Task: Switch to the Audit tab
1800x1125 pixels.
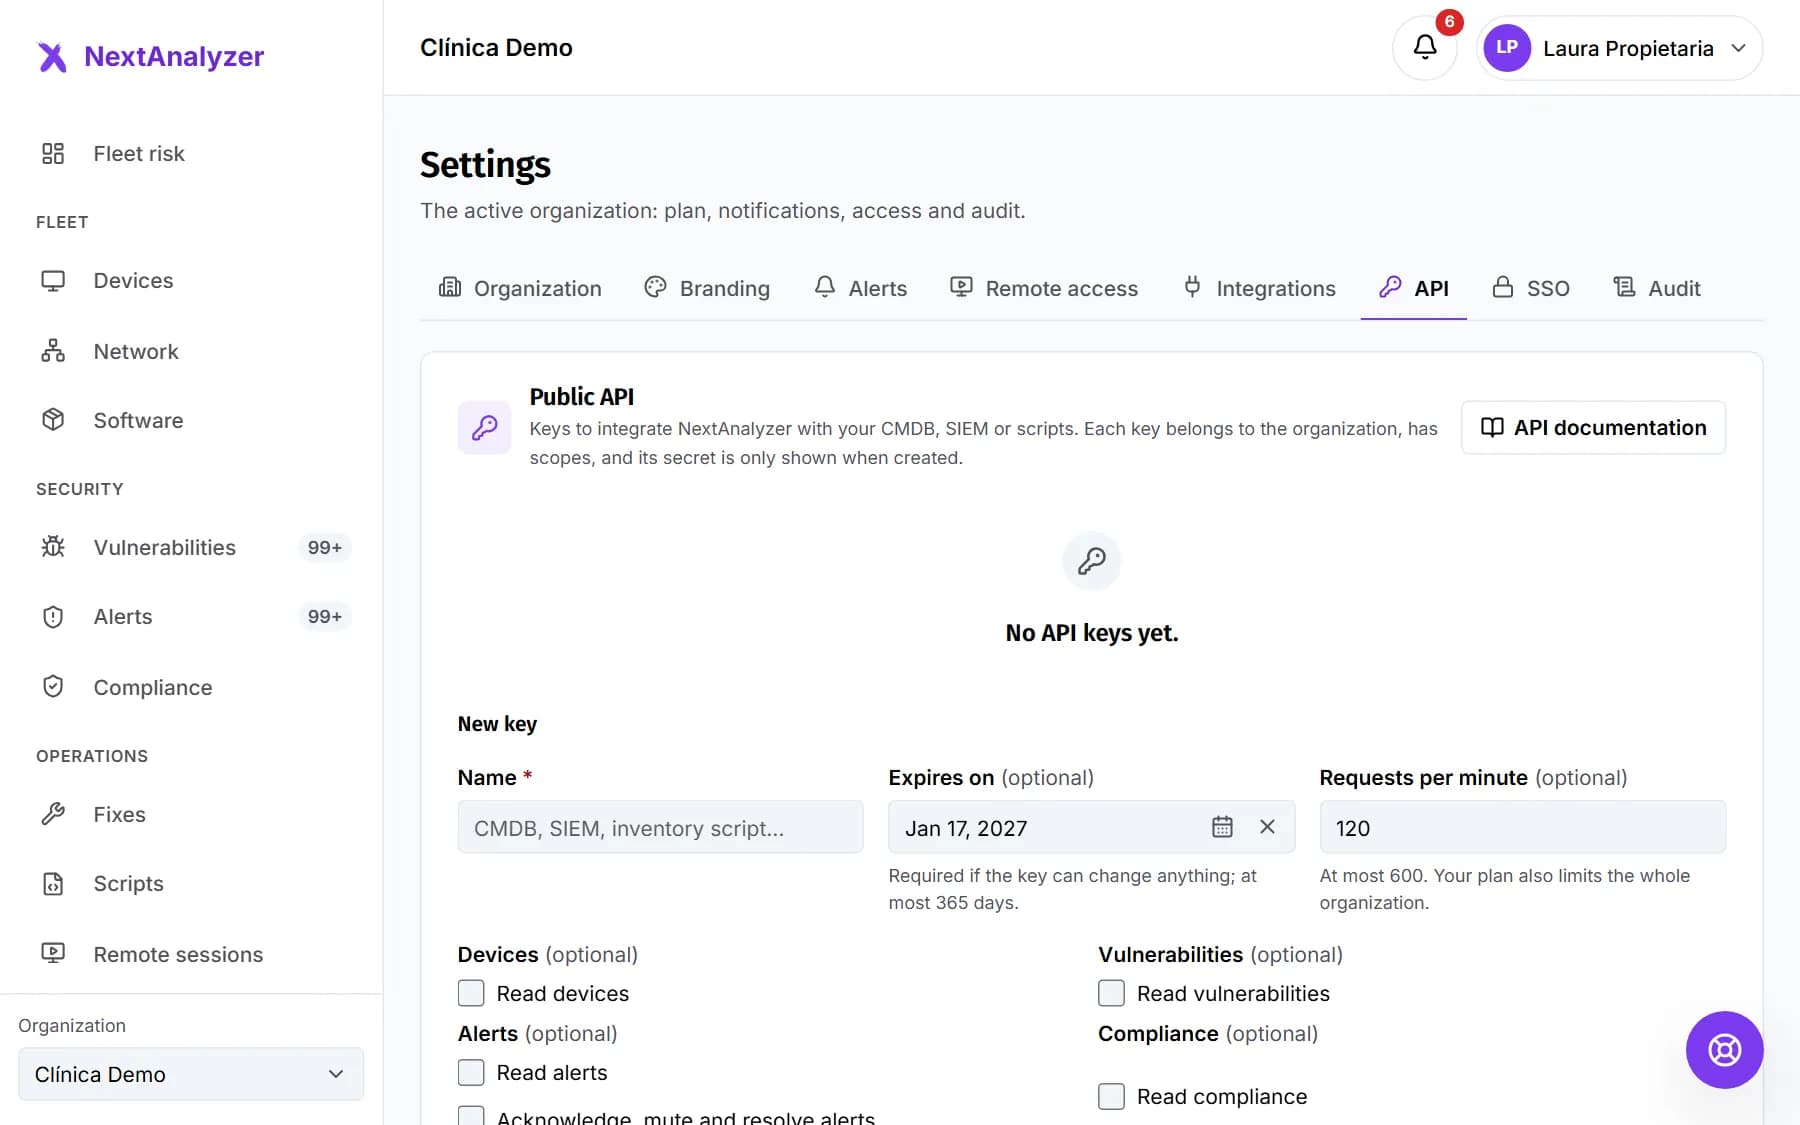Action: [1657, 289]
